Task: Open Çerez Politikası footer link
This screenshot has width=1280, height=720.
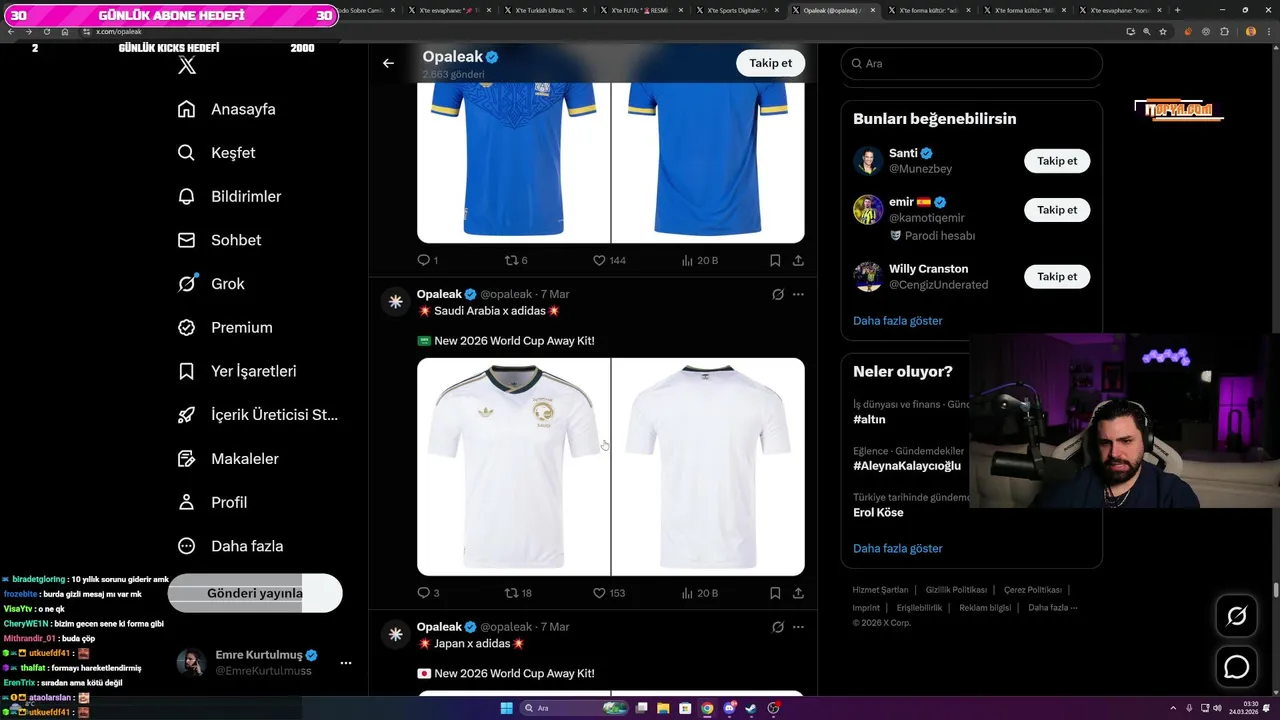Action: click(1033, 590)
